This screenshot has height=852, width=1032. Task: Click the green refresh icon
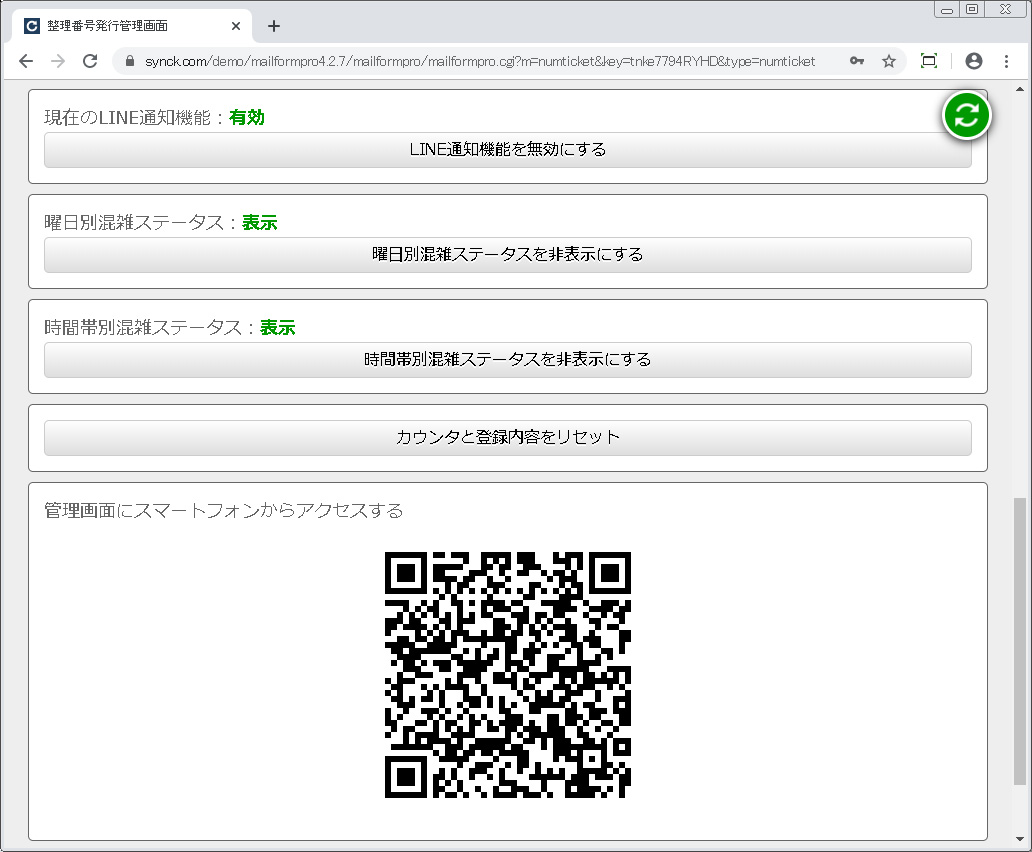click(x=966, y=115)
